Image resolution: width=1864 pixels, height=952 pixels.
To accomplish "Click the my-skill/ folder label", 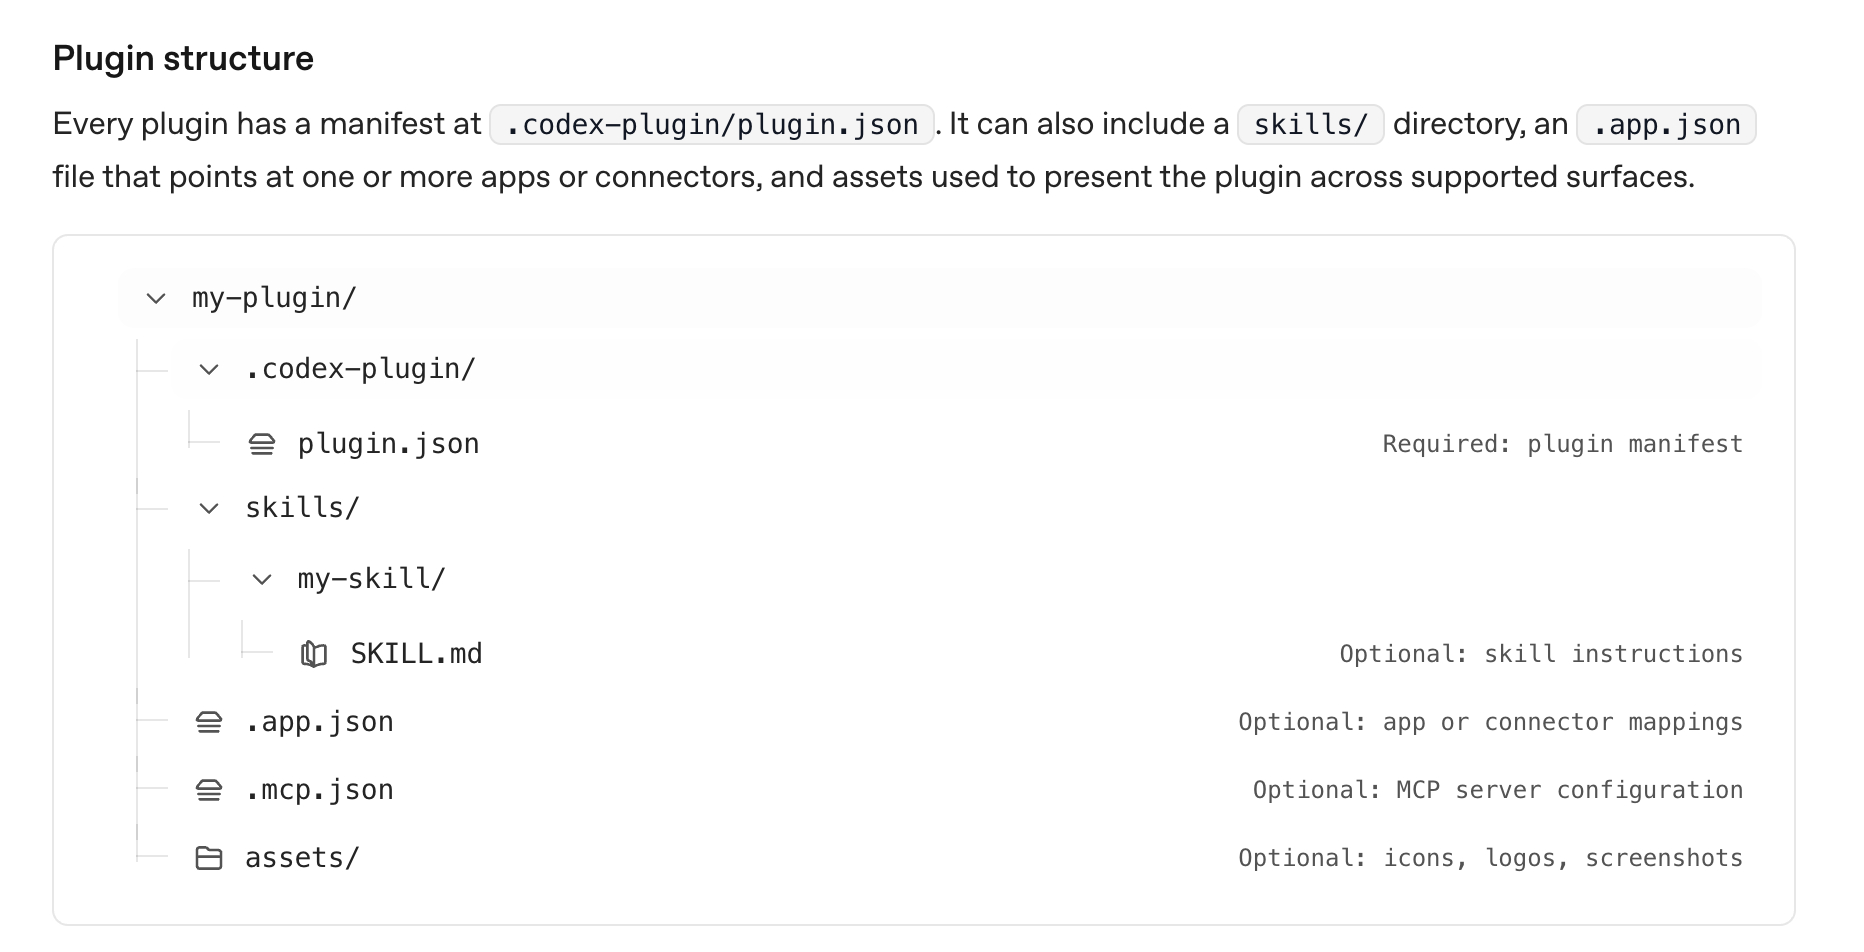I will 371,579.
